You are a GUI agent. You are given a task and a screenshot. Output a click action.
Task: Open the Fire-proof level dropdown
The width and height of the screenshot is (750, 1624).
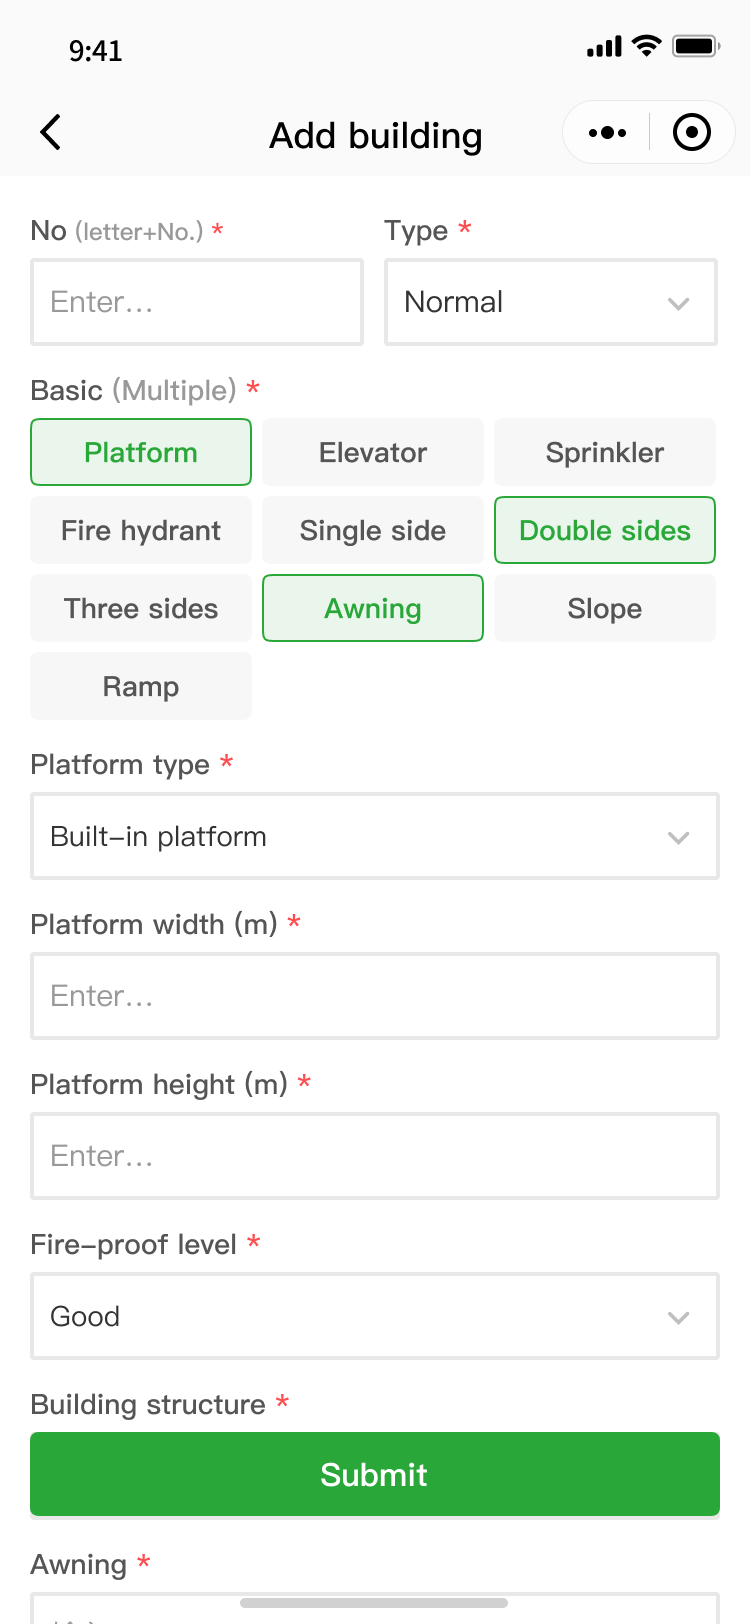tap(375, 1316)
